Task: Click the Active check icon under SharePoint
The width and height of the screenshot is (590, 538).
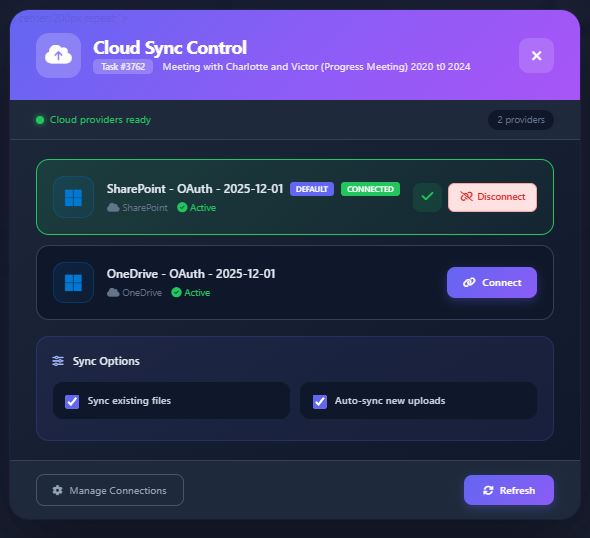Action: pyautogui.click(x=182, y=207)
